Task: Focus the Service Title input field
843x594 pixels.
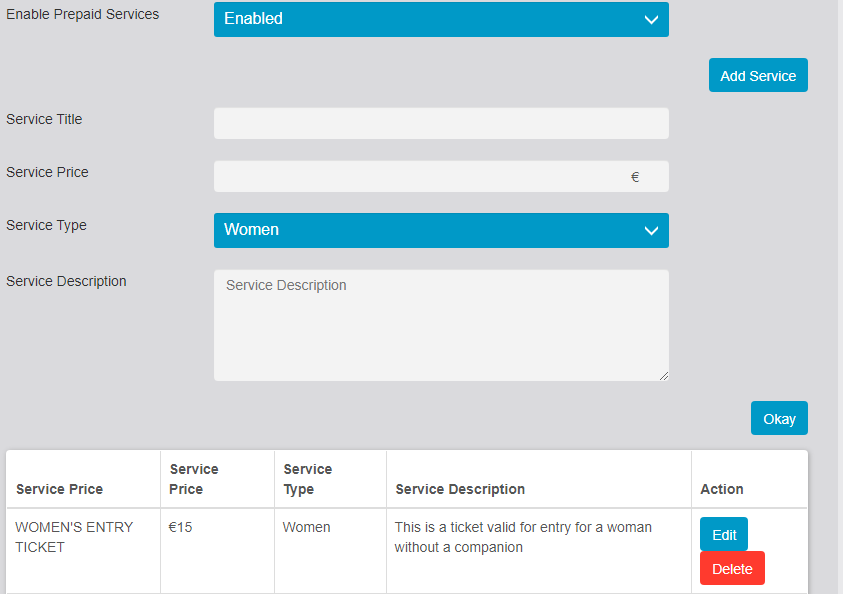Action: click(x=440, y=123)
